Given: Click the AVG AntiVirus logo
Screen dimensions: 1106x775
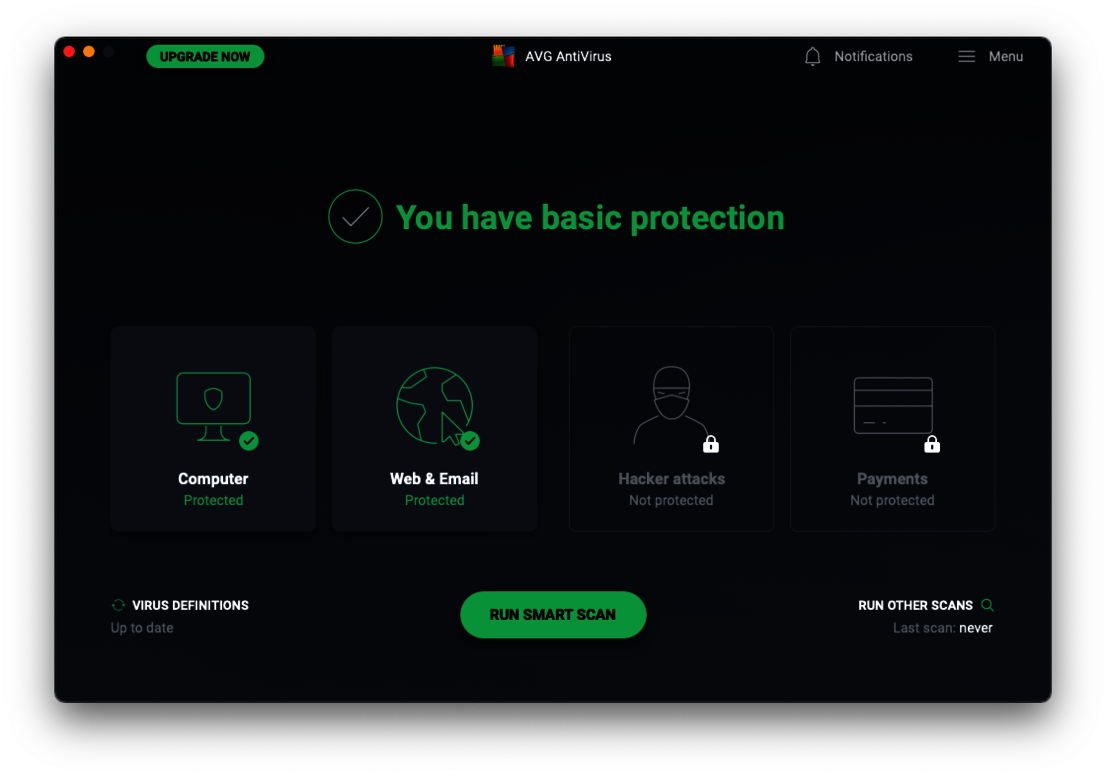Looking at the screenshot, I should click(502, 56).
